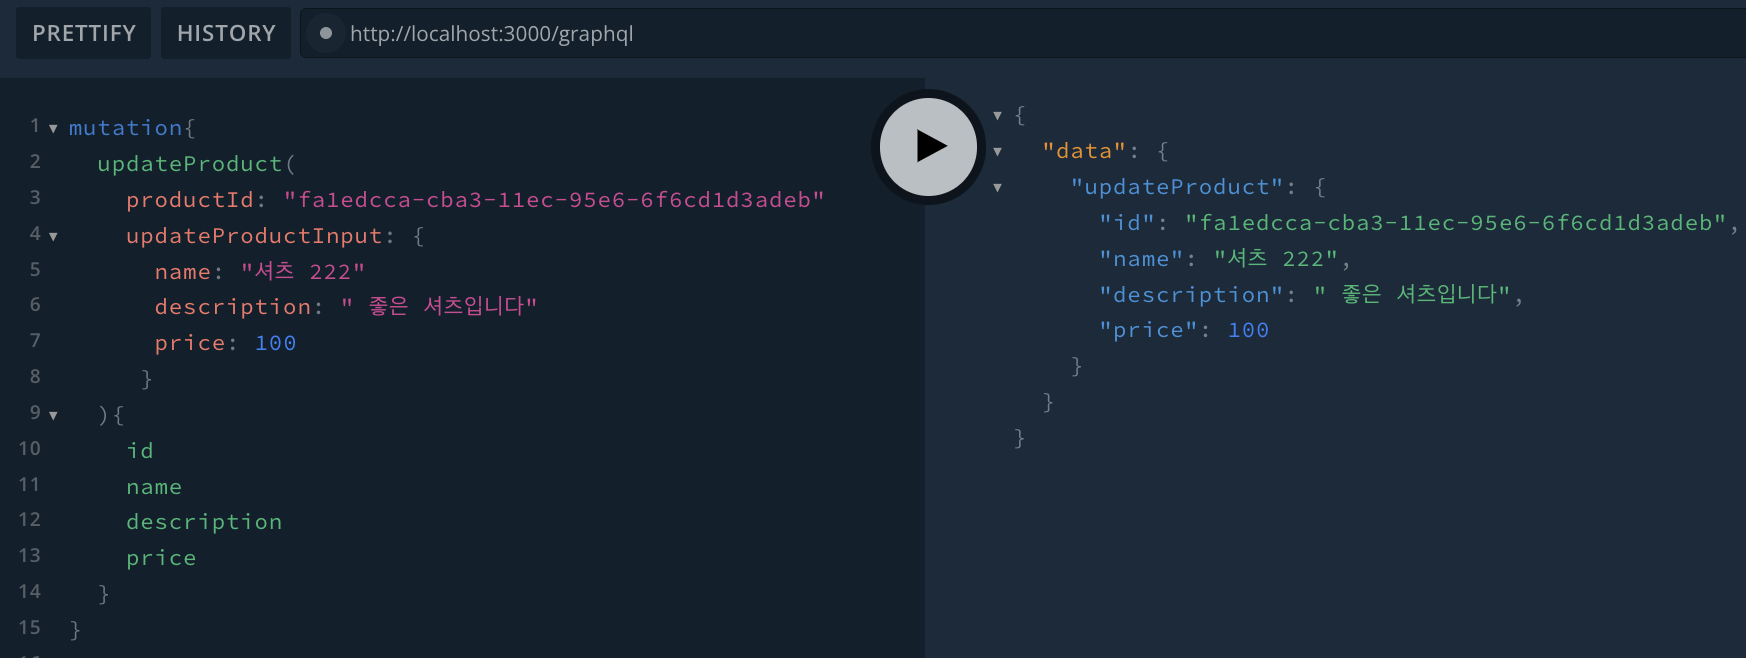Screen dimensions: 1746x658
Task: Collapse updateProductInput fold arrow on line 4
Action: coord(53,237)
